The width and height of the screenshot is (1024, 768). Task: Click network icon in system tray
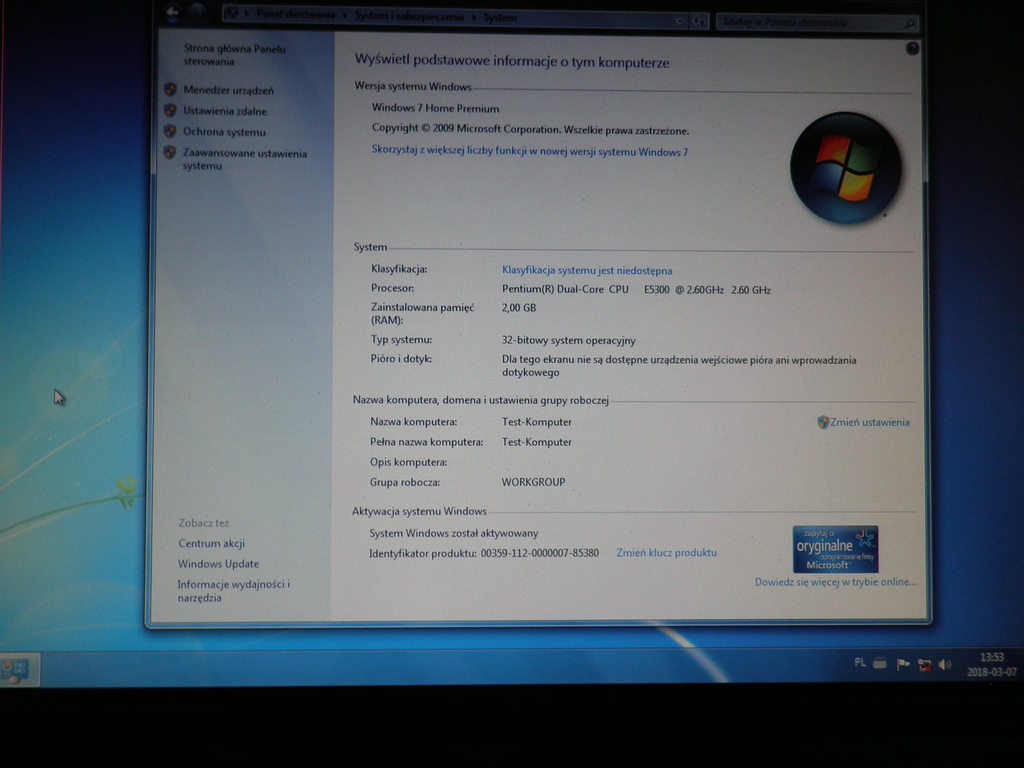click(x=924, y=665)
